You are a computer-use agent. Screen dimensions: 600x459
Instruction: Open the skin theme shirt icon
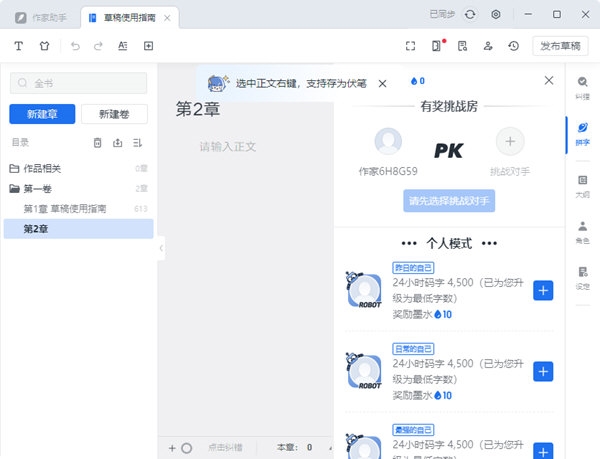click(44, 46)
